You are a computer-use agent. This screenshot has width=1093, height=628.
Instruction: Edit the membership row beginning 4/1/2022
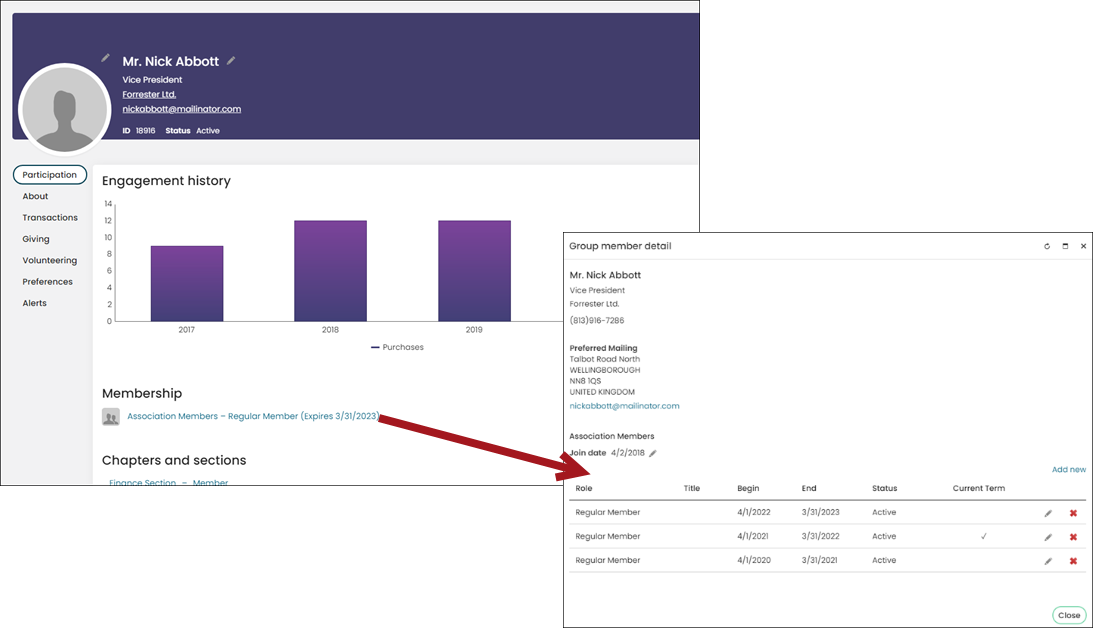click(1048, 513)
